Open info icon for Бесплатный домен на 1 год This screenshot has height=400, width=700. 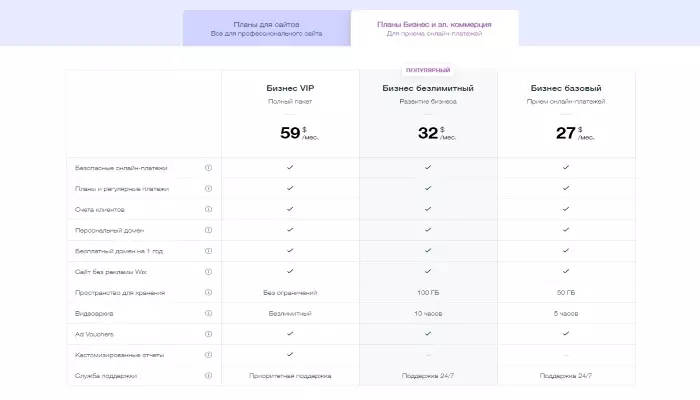pos(208,251)
